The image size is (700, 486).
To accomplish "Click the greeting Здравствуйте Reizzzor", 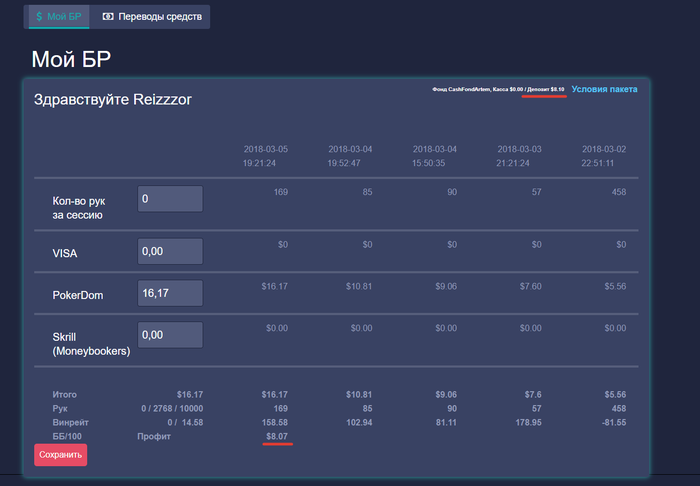I will (x=113, y=100).
